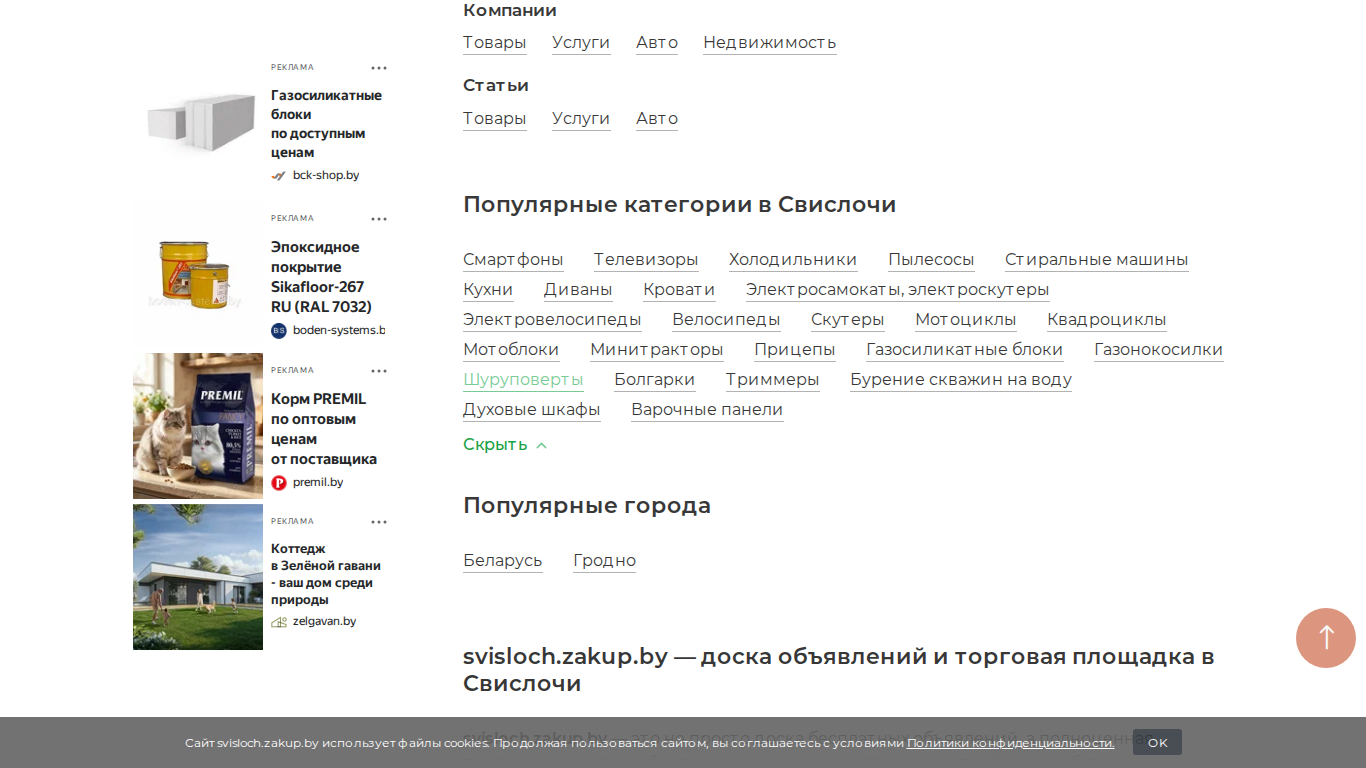Select Бурение скважин на воду link

pyautogui.click(x=961, y=380)
